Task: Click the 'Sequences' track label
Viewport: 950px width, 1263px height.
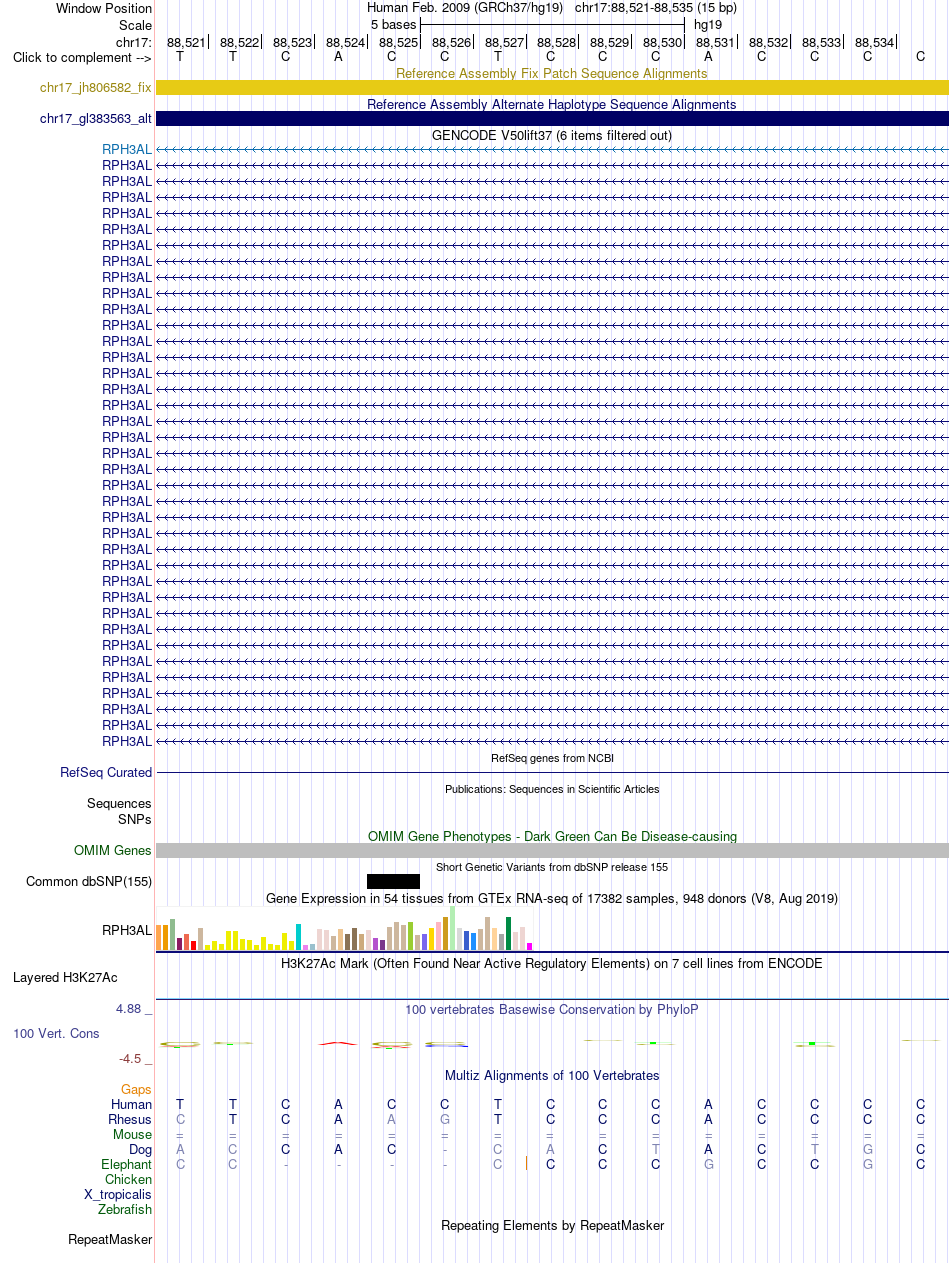Action: pos(119,803)
